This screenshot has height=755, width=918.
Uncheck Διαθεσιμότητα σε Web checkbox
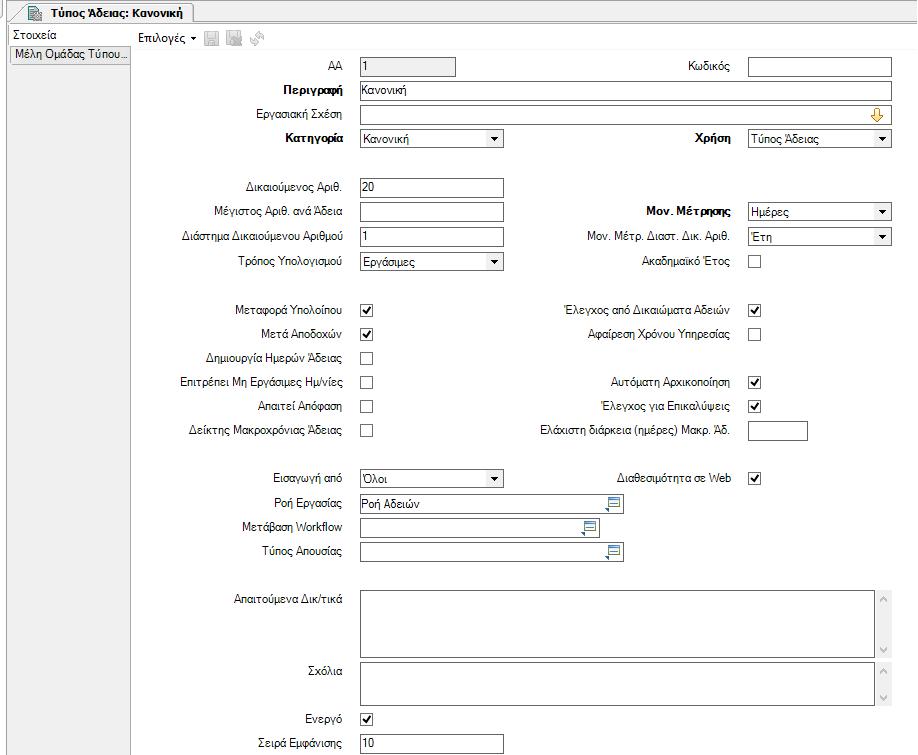[755, 478]
